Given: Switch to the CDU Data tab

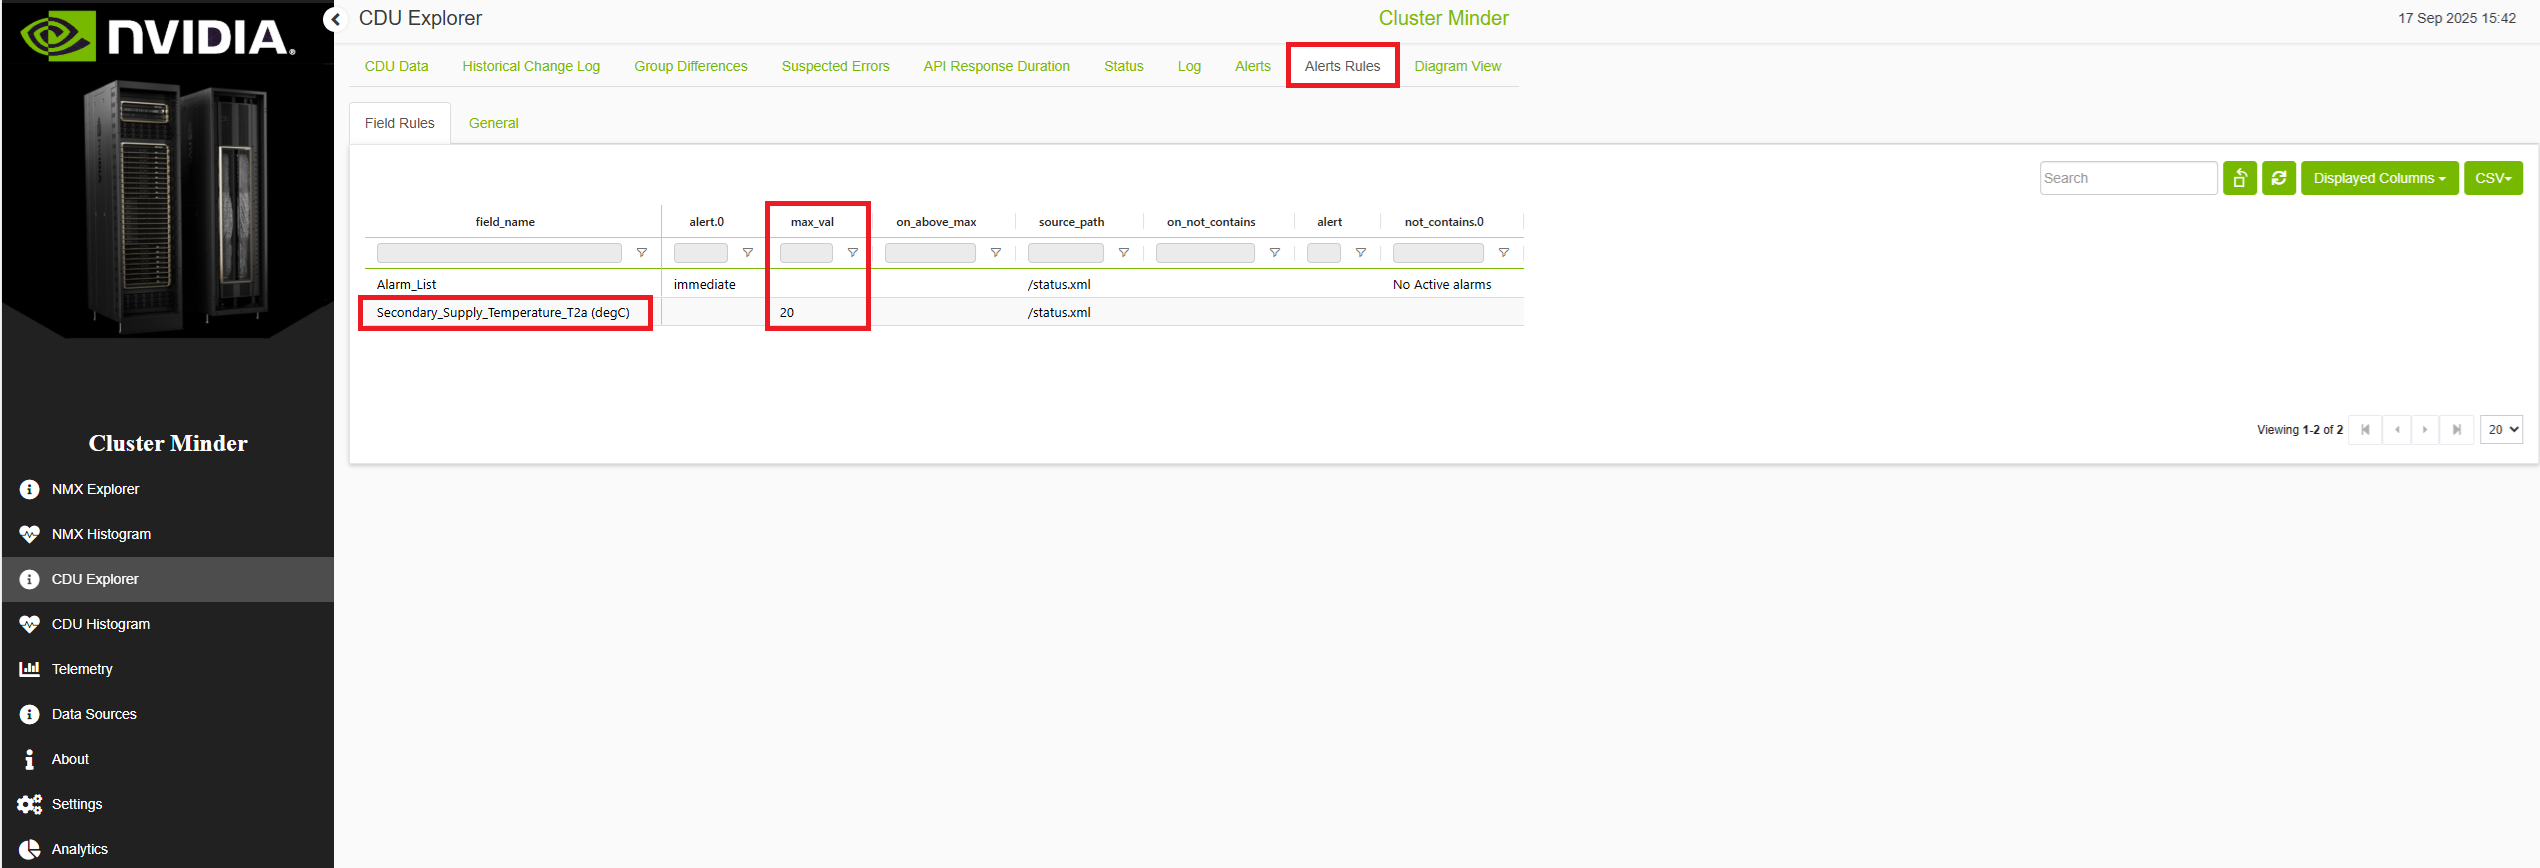Looking at the screenshot, I should point(396,66).
